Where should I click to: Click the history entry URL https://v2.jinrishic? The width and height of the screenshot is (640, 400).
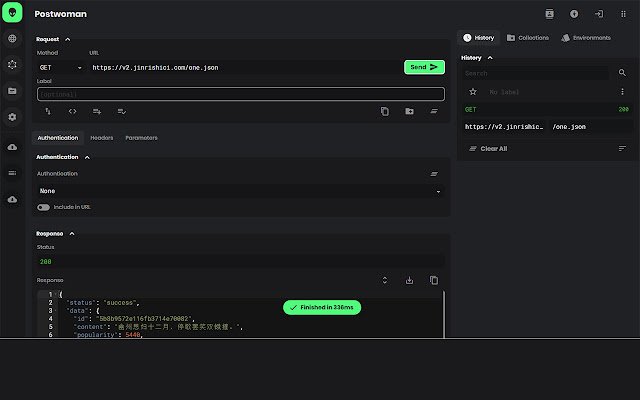(504, 127)
